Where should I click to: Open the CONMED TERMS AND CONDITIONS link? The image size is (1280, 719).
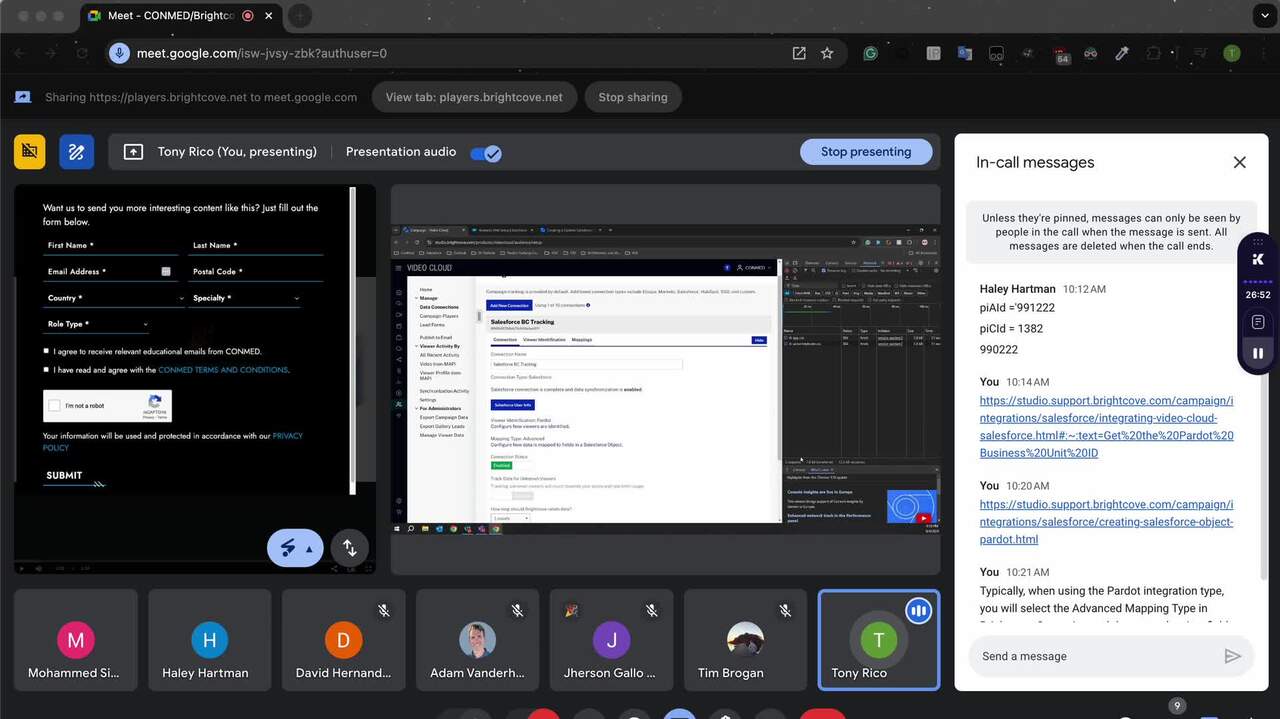[x=223, y=370]
